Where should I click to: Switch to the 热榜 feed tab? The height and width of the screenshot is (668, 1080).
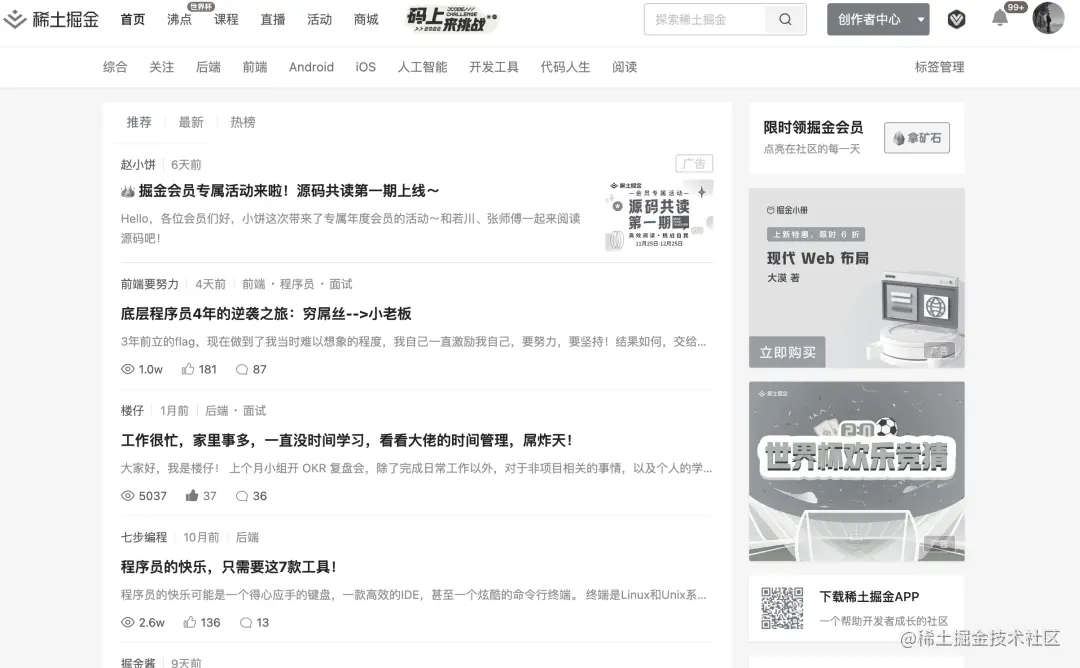[241, 122]
